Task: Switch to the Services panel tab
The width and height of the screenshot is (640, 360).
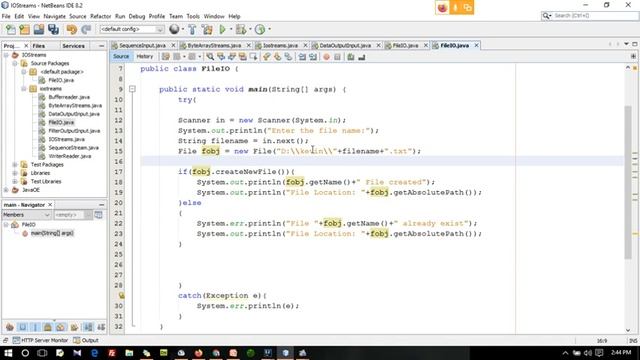Action: click(73, 46)
